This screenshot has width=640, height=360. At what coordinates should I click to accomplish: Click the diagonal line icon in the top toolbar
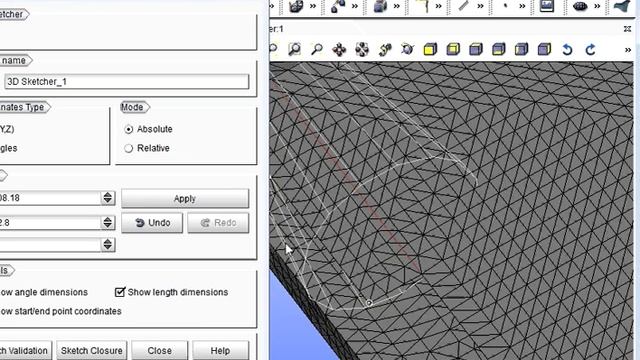(x=464, y=6)
